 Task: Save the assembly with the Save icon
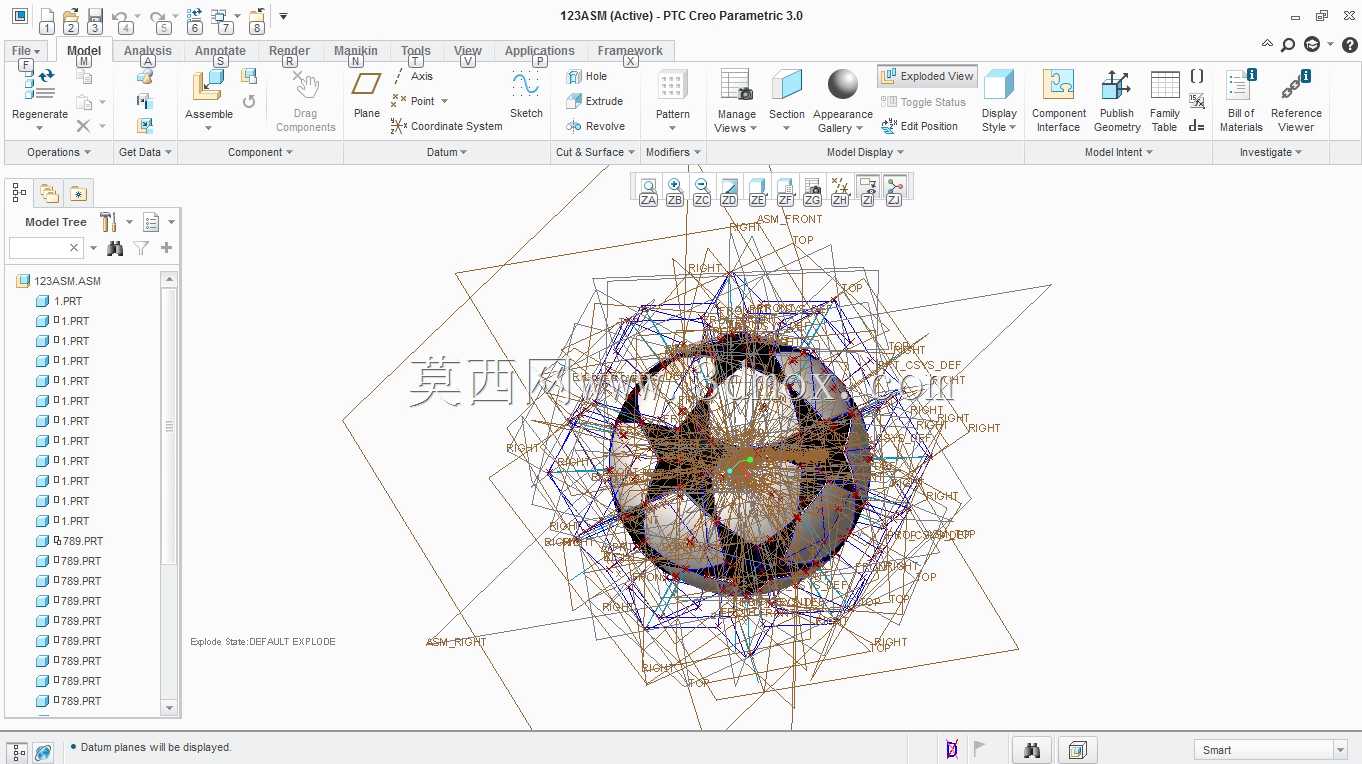[94, 16]
